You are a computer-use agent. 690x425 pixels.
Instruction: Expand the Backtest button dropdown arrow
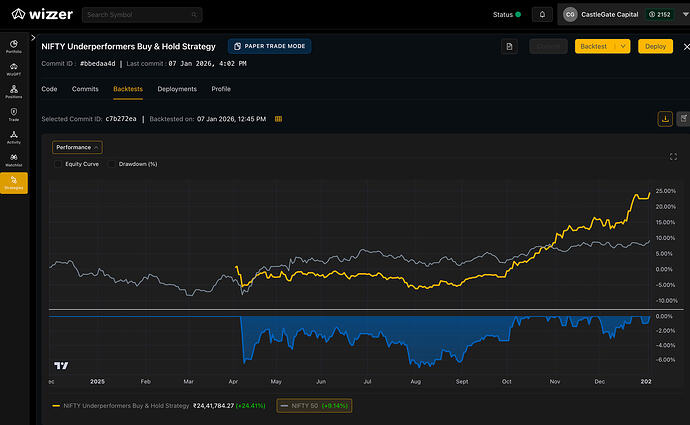[623, 46]
